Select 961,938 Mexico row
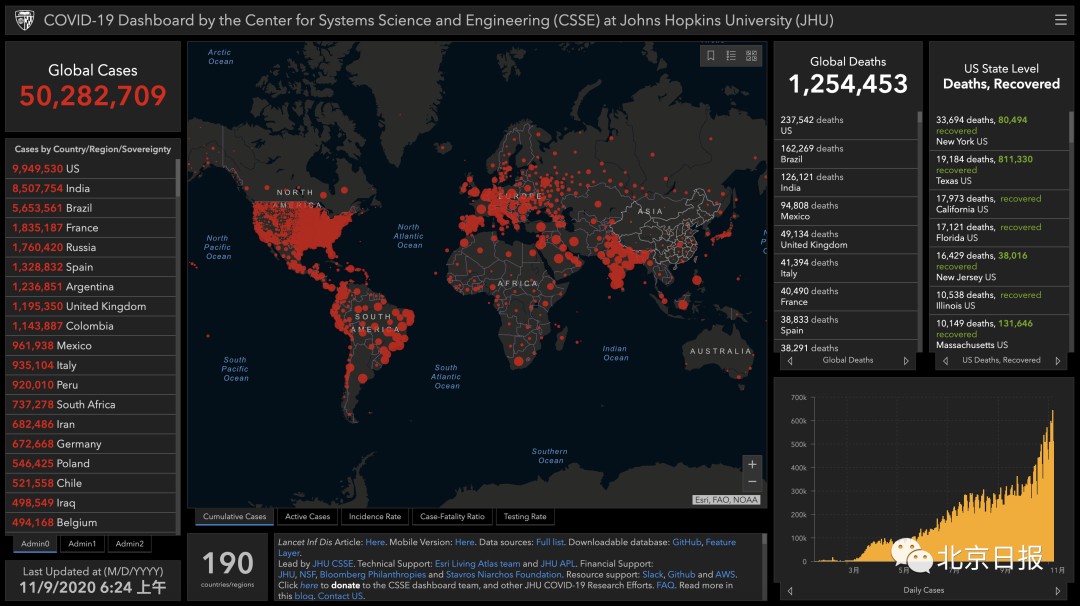 91,346
